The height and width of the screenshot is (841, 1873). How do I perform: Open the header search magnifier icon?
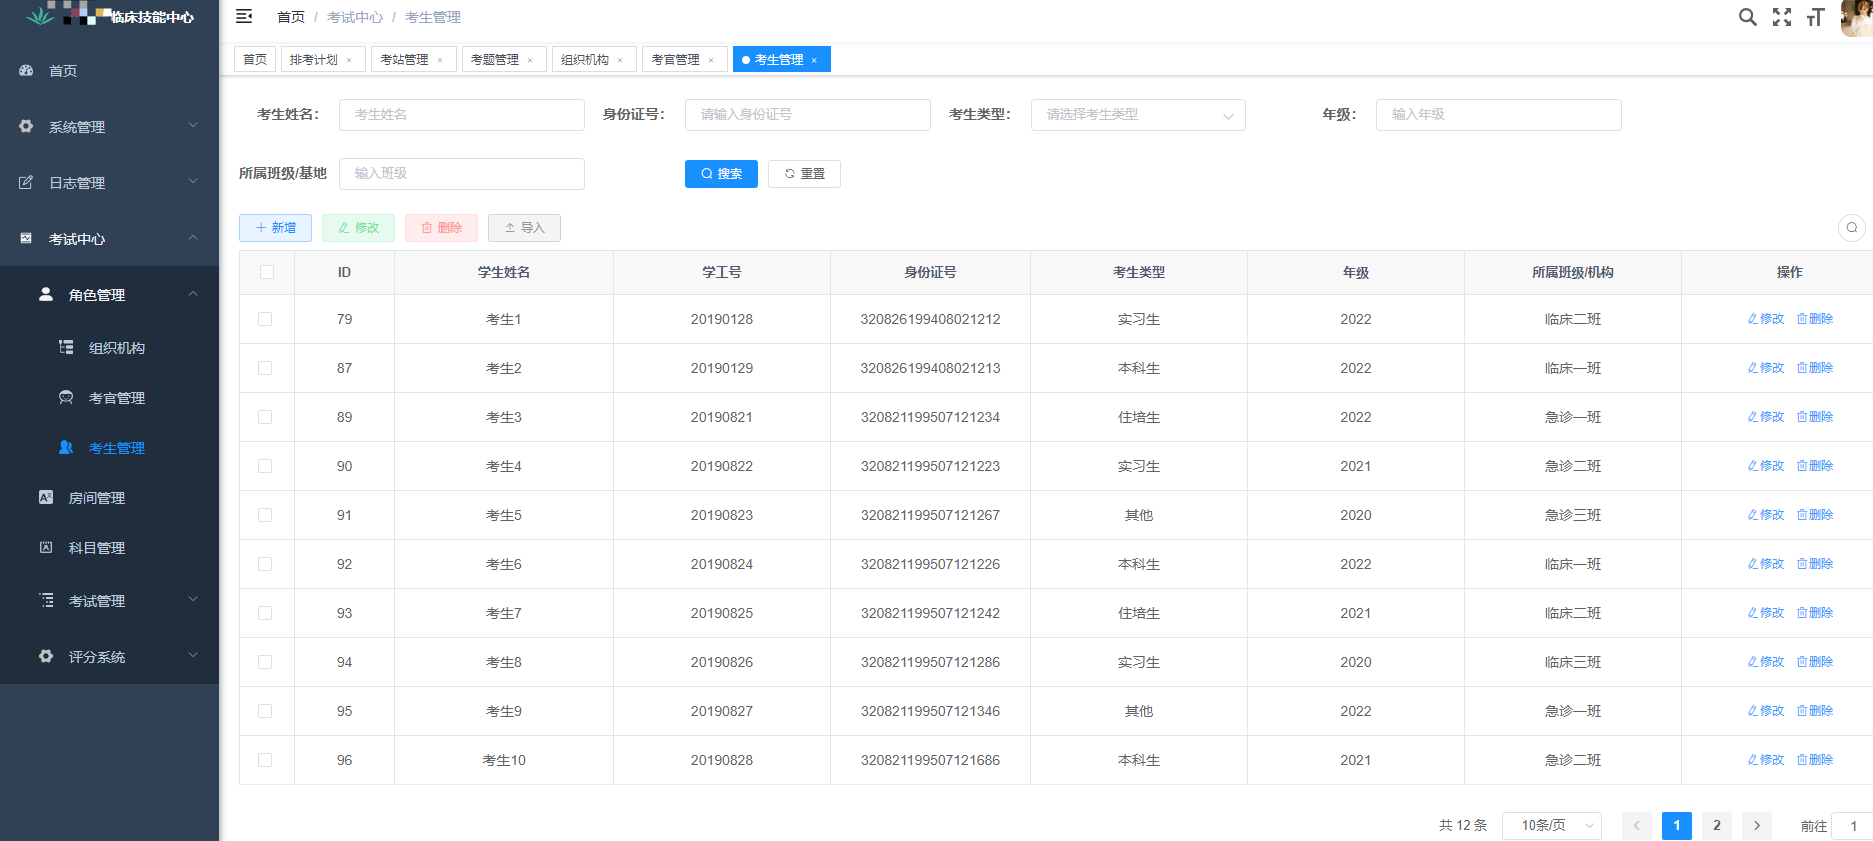pos(1748,17)
